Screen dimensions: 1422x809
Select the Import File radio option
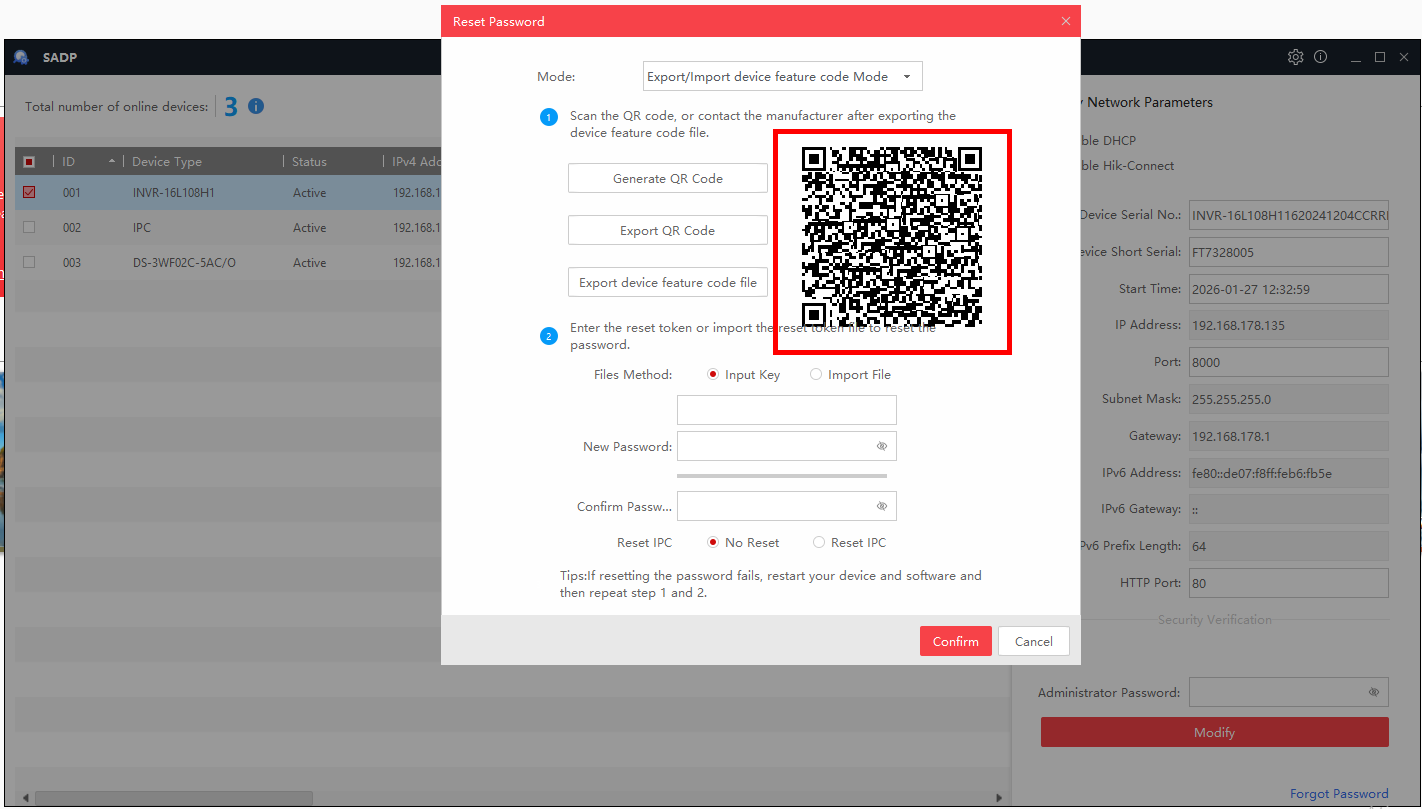817,375
